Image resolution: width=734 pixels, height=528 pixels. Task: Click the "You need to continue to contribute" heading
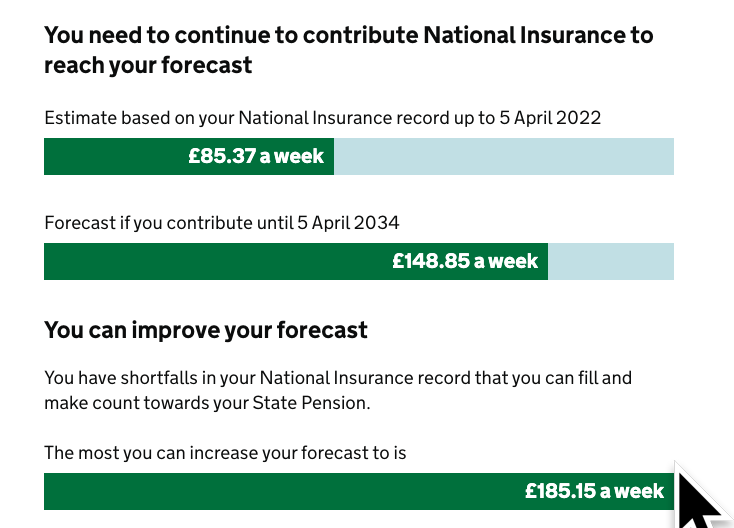coord(230,36)
